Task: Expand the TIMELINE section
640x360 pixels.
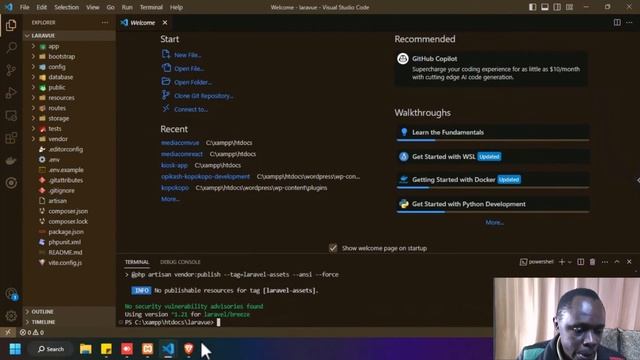Action: point(69,322)
